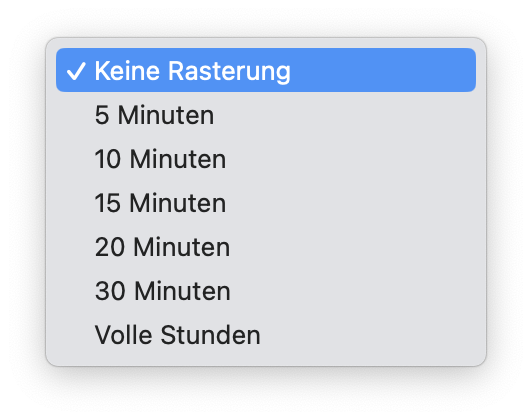Image resolution: width=532 pixels, height=420 pixels.
Task: Set the grid to 5 Minuten
Action: click(x=266, y=115)
